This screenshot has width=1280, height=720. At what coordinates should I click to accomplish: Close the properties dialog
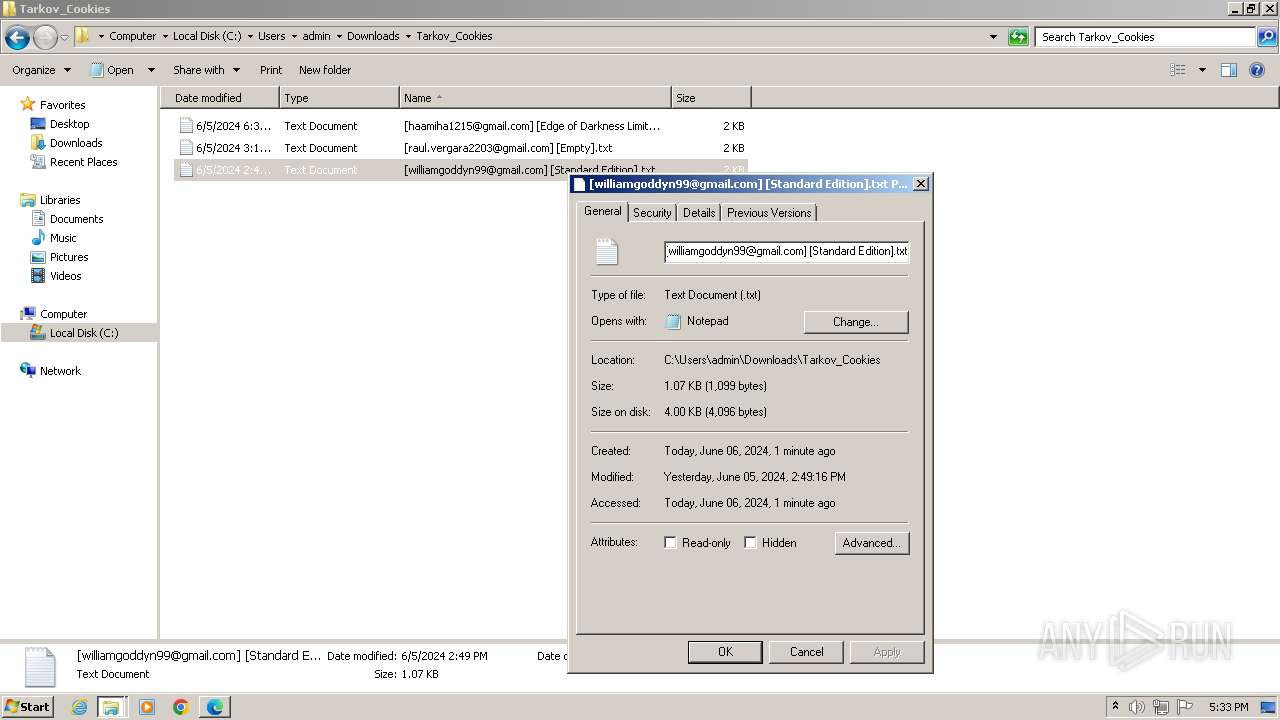[x=921, y=184]
